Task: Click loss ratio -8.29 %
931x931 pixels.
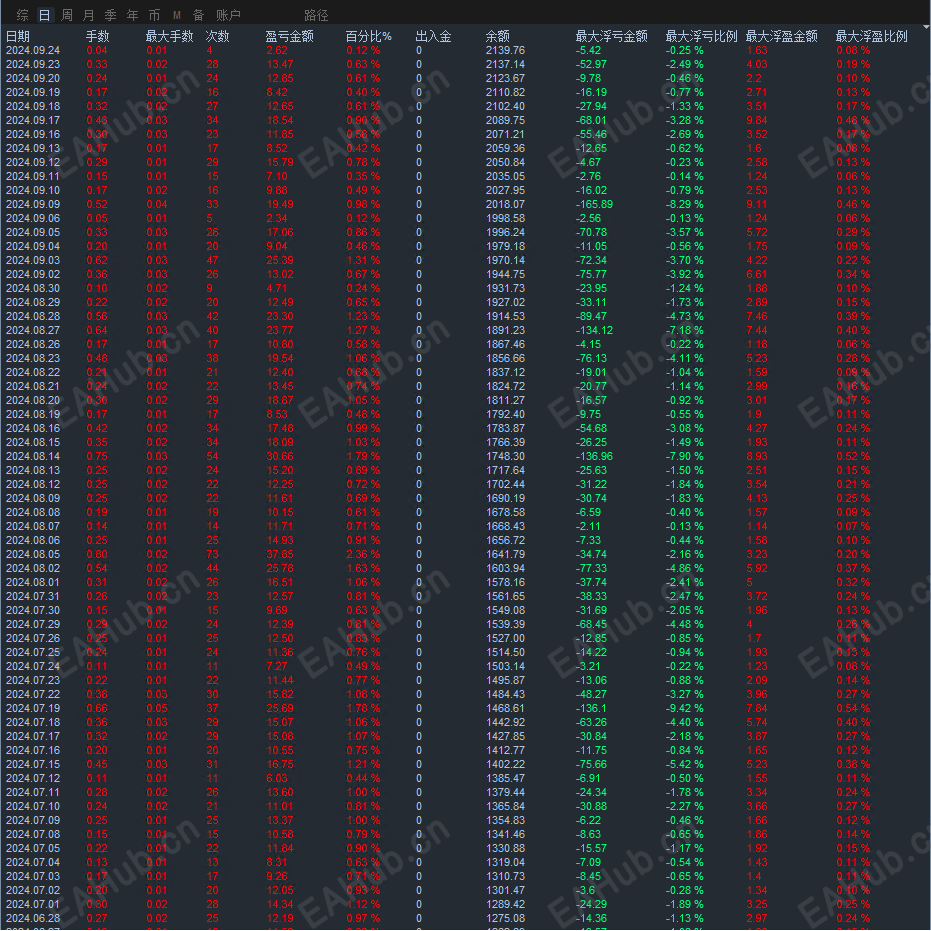Action: (x=684, y=204)
